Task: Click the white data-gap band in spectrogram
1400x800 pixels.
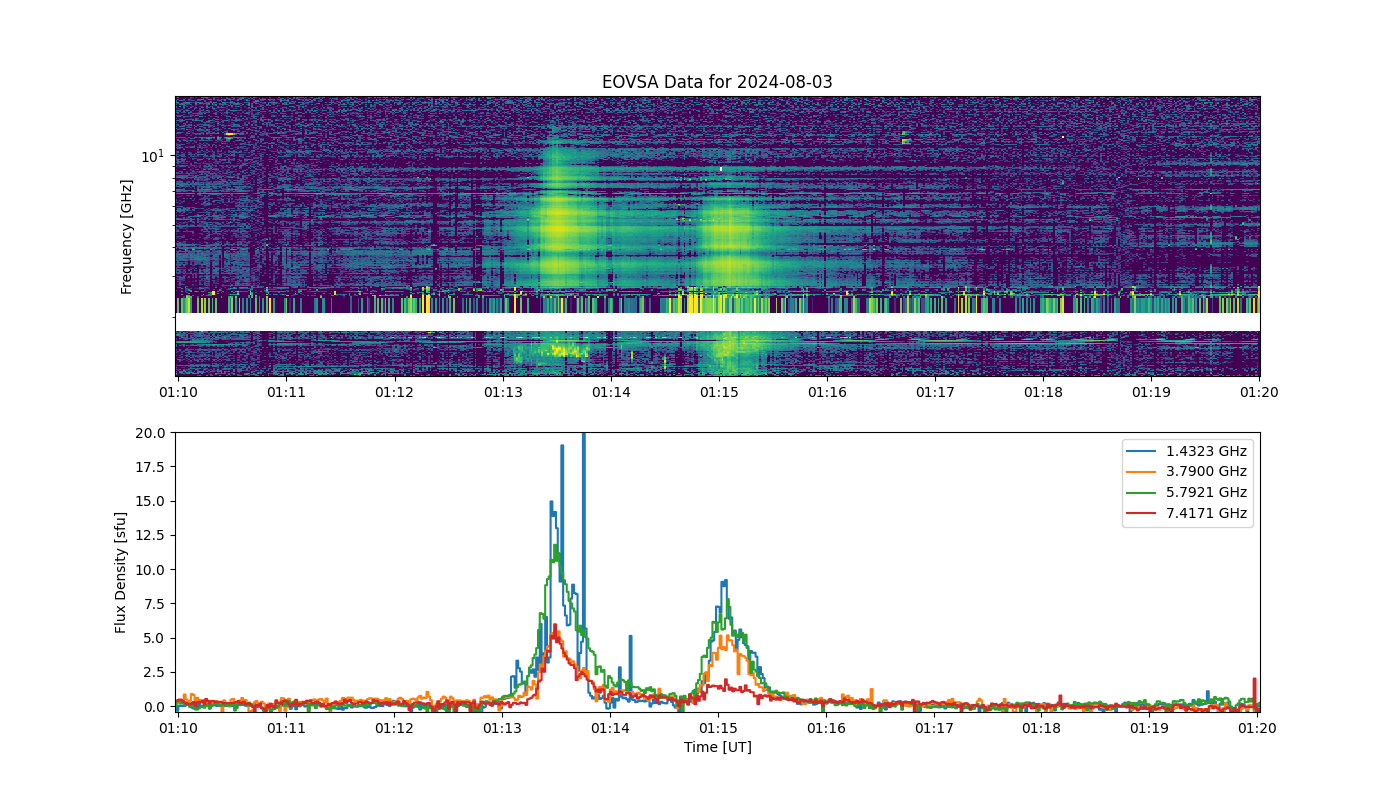Action: (717, 322)
